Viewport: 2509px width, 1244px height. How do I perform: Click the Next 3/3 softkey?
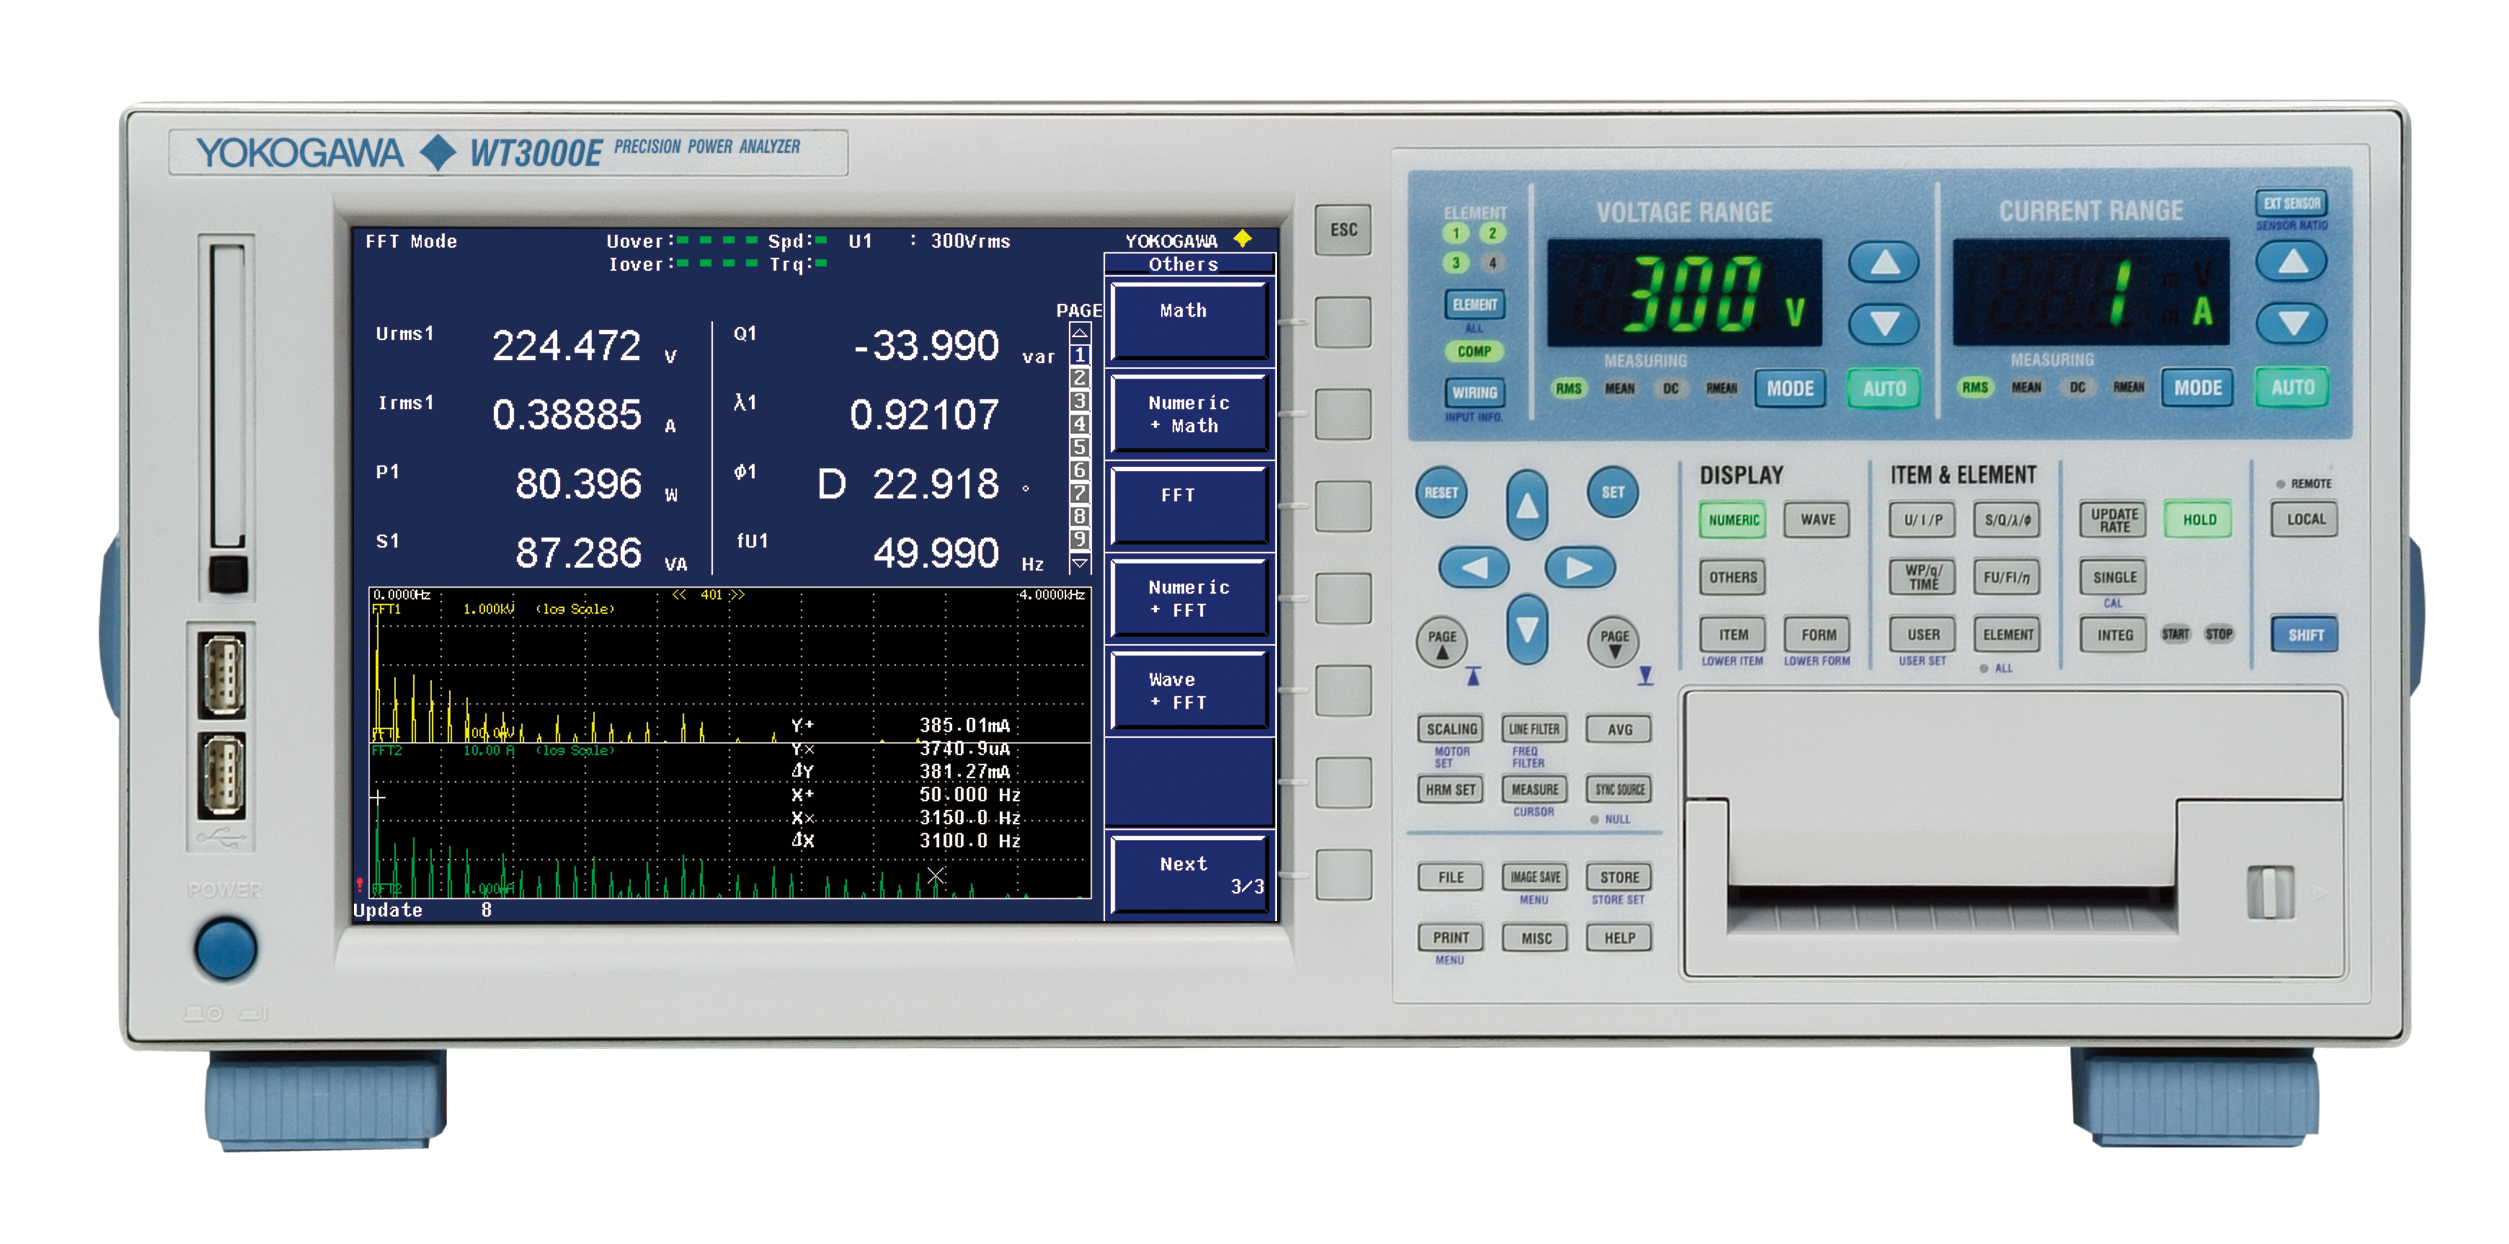pos(1188,875)
